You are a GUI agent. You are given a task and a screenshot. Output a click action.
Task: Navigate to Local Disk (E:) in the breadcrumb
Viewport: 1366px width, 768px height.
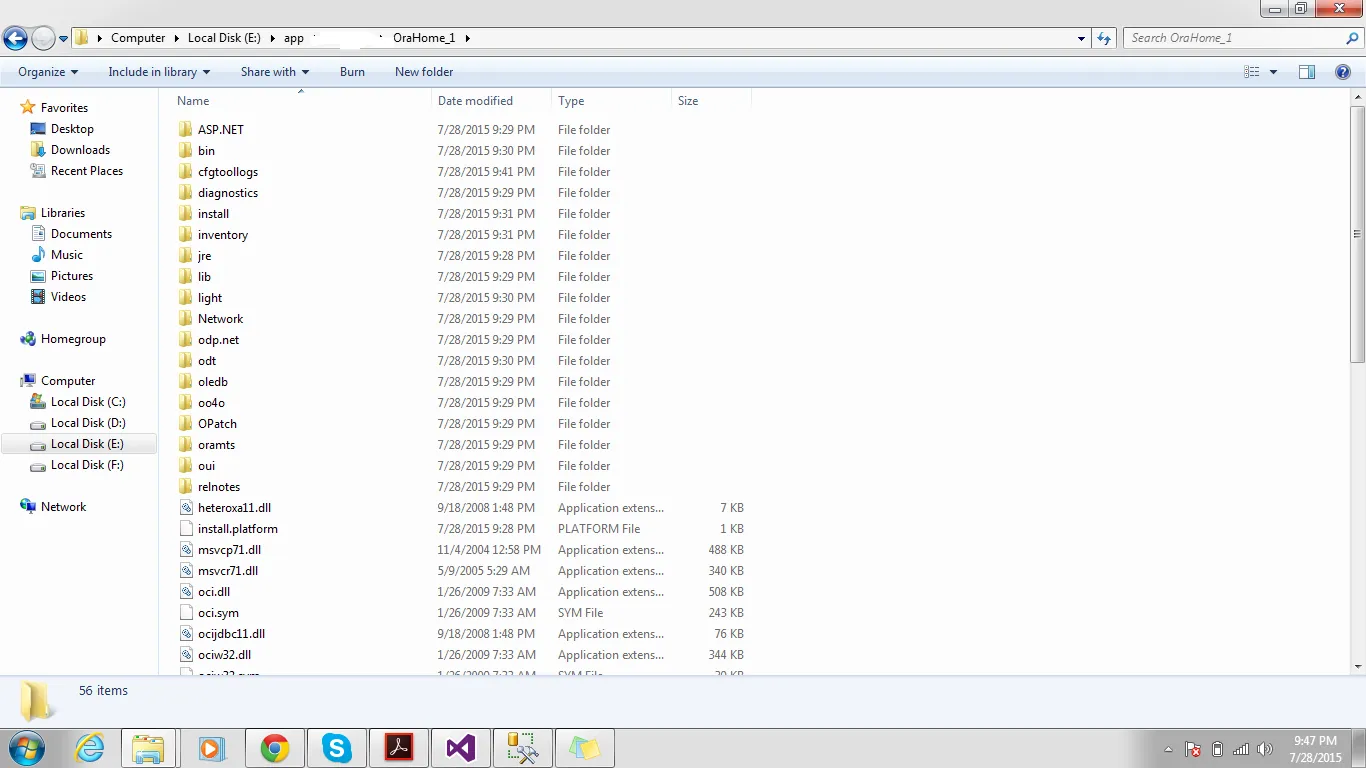pos(224,38)
